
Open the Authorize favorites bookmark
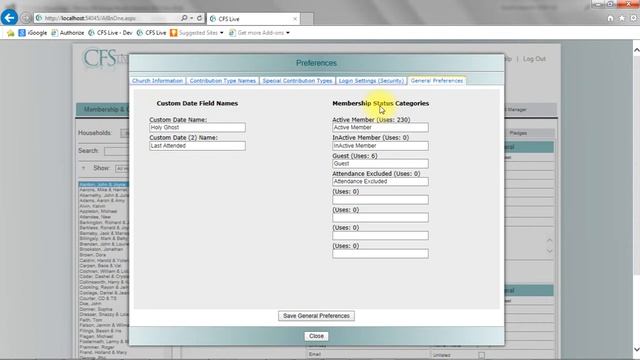click(x=68, y=33)
